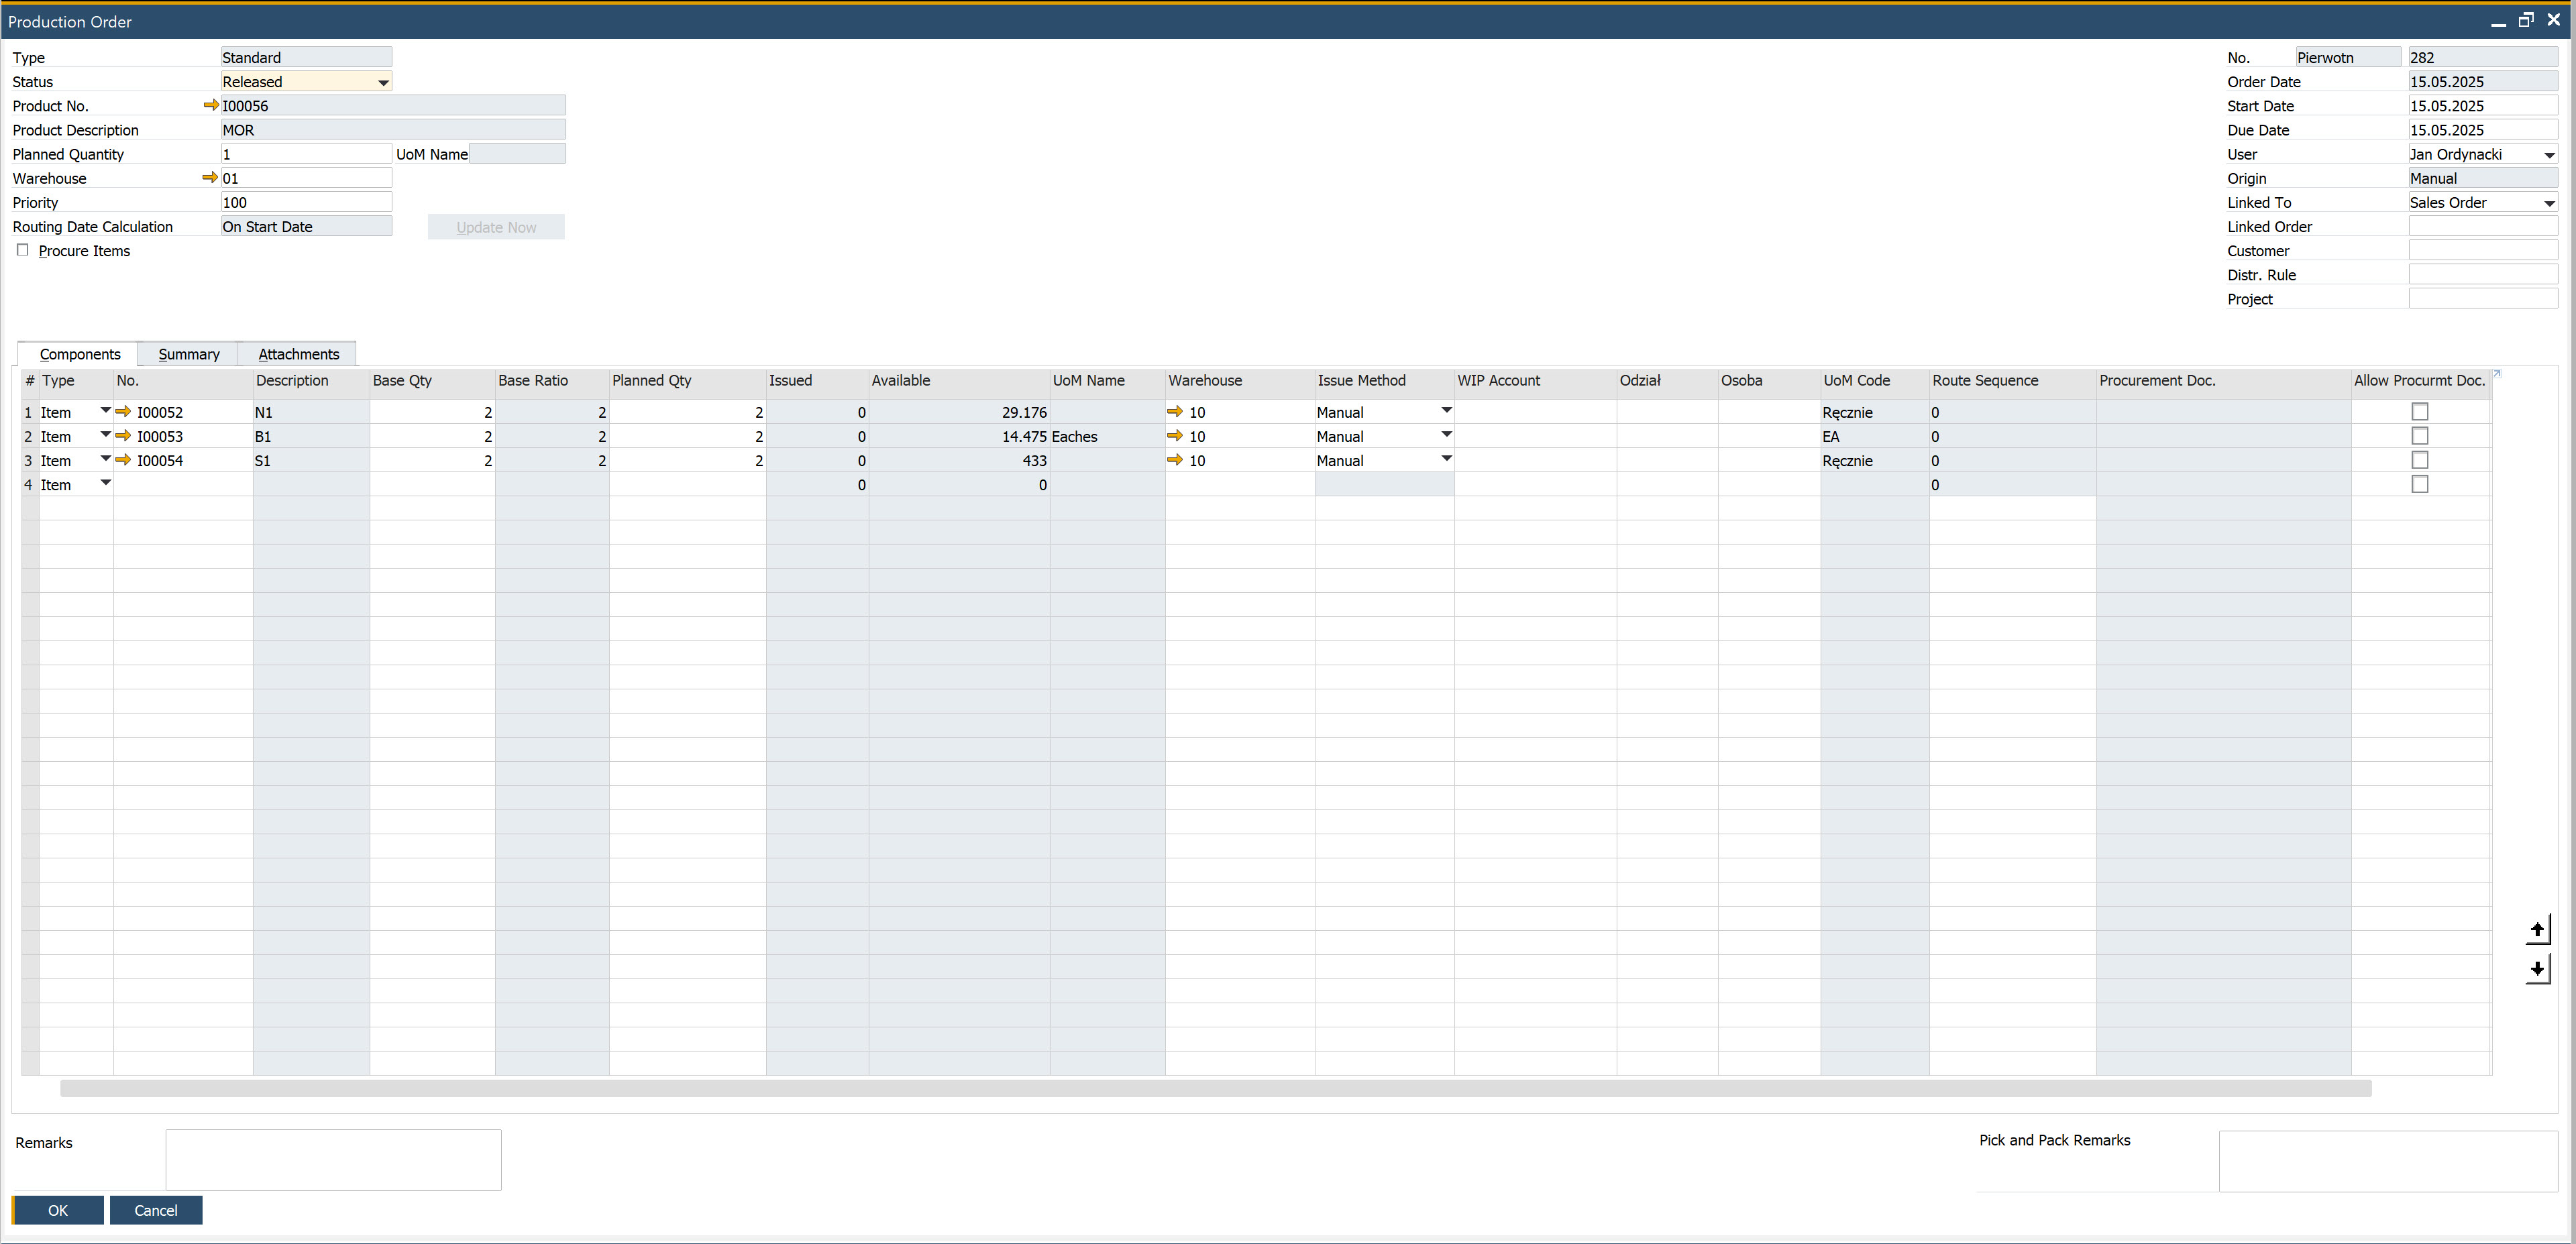The height and width of the screenshot is (1244, 2576).
Task: Enable the Procure Items checkbox
Action: pos(23,249)
